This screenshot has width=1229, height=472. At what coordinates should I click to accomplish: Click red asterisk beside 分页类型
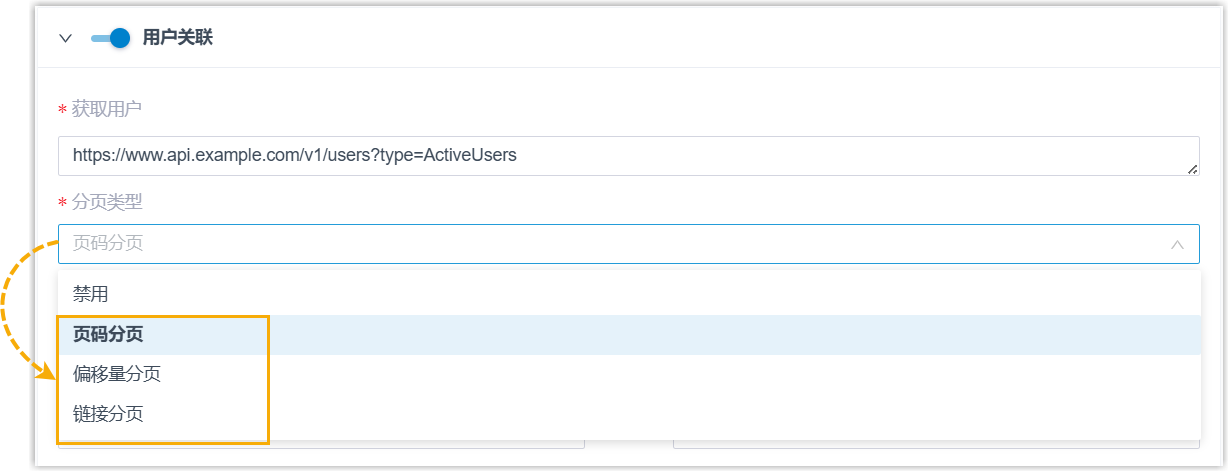pos(63,204)
